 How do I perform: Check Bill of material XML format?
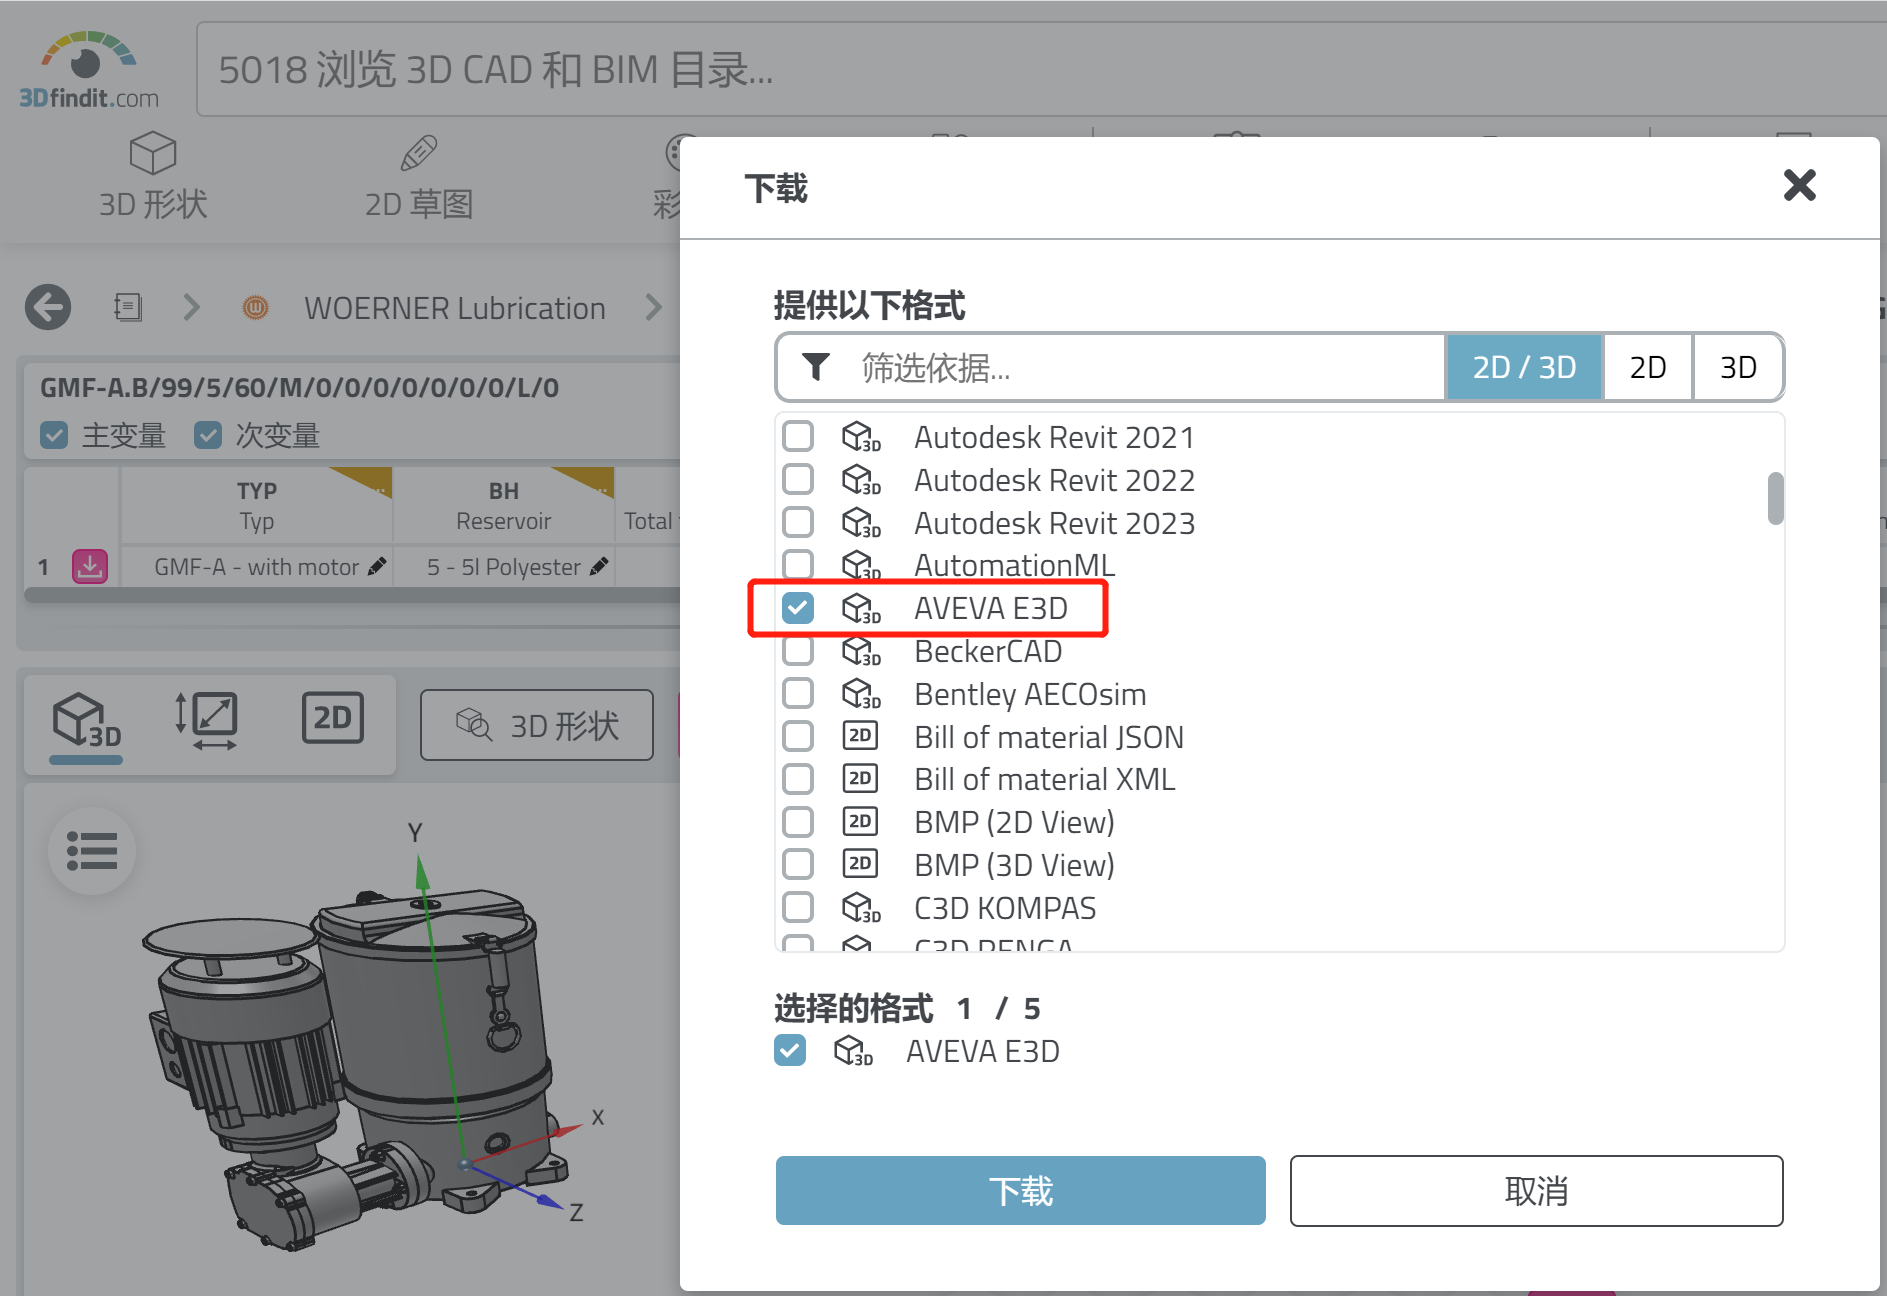pyautogui.click(x=798, y=778)
